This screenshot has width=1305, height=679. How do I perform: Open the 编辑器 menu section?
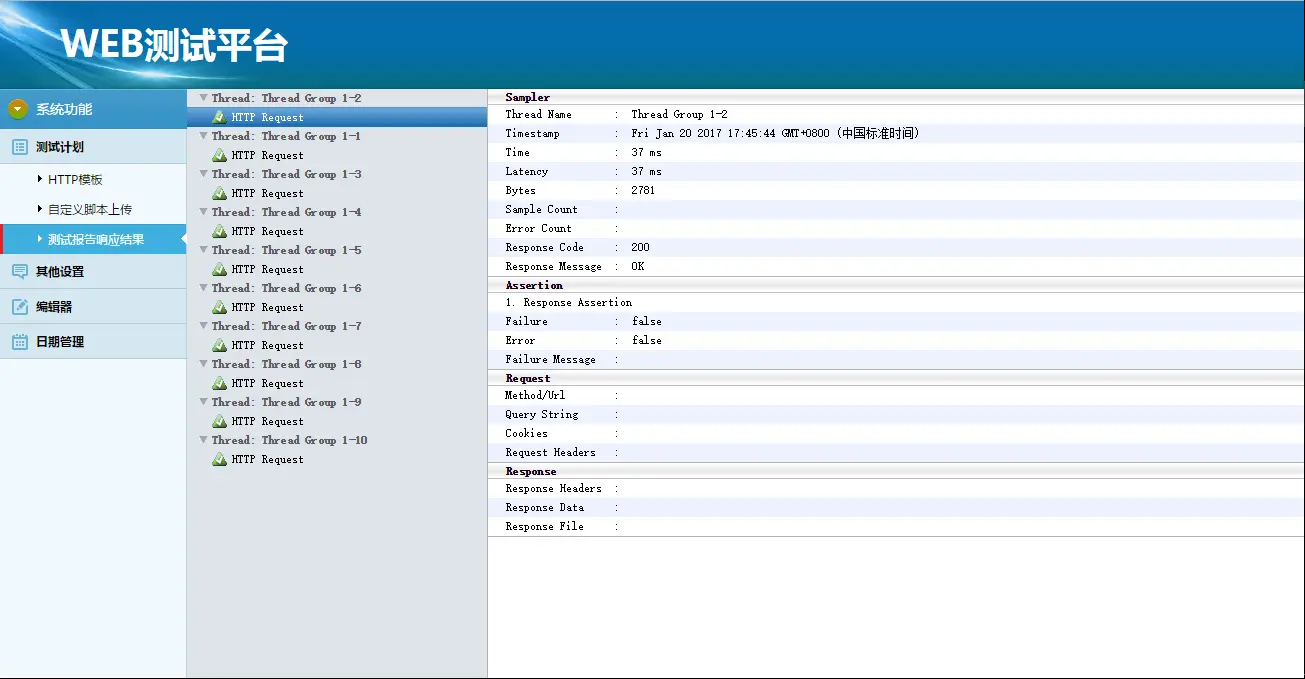[x=93, y=306]
